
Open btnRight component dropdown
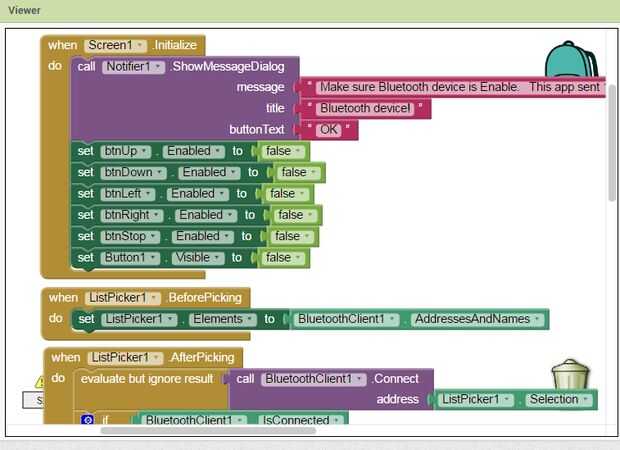(132, 216)
